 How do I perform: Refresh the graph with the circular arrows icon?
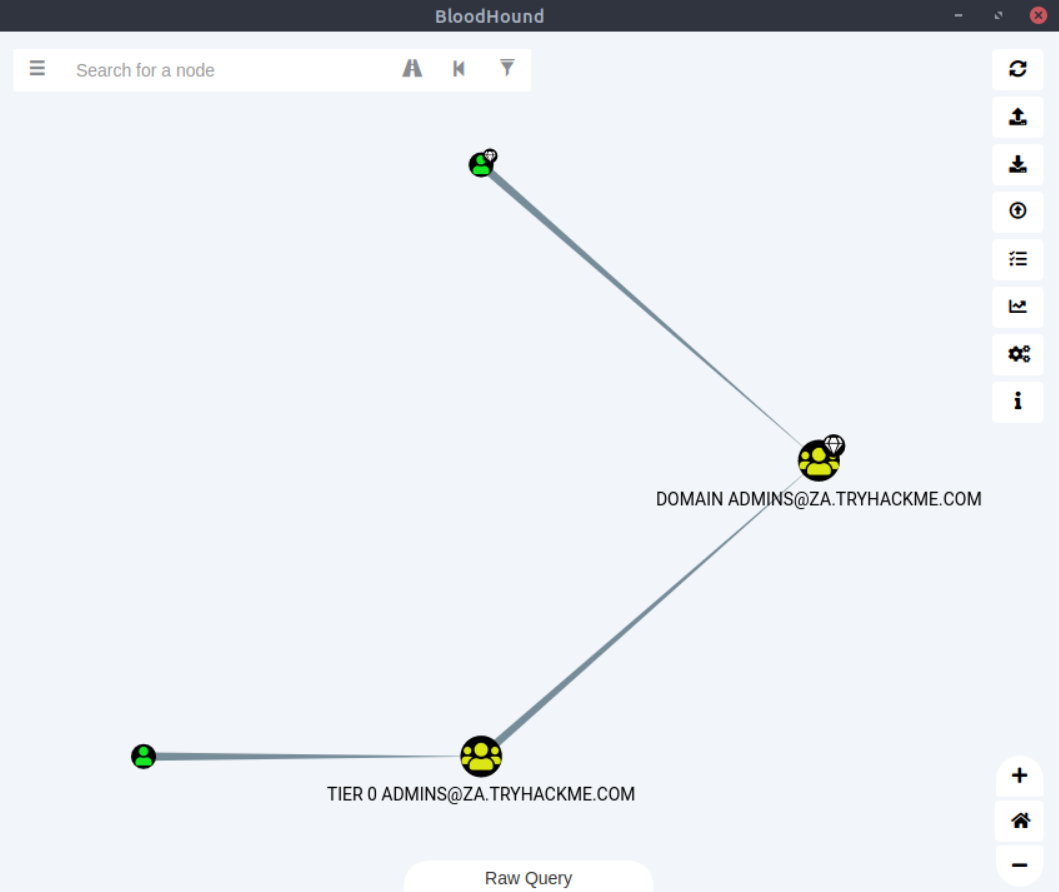(1018, 69)
